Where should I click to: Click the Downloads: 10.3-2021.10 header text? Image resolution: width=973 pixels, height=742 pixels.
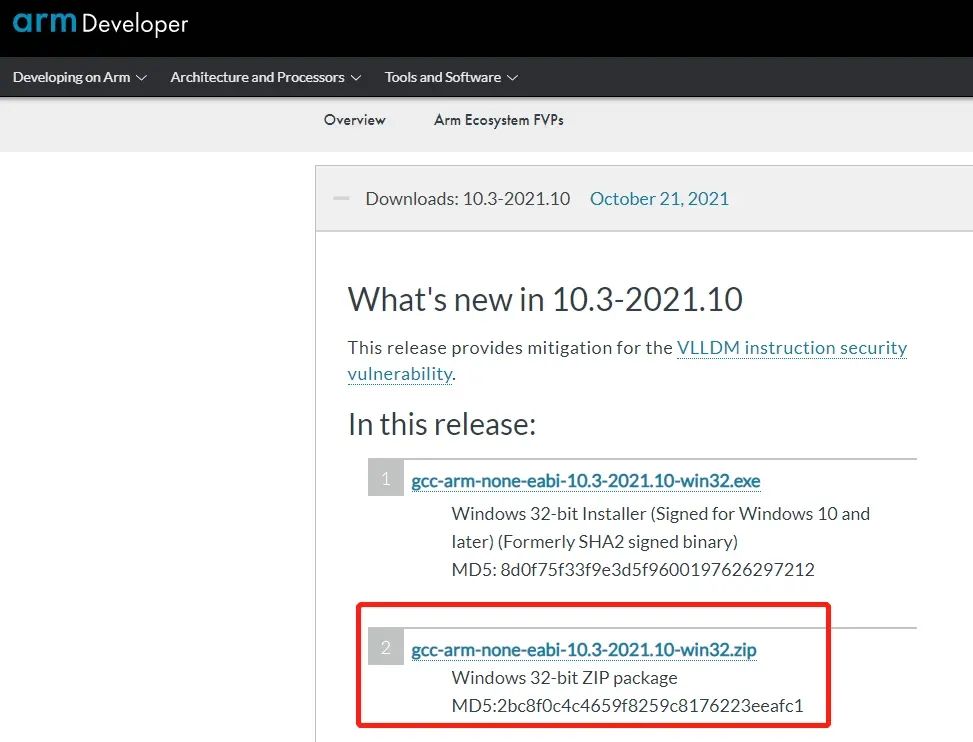point(467,199)
